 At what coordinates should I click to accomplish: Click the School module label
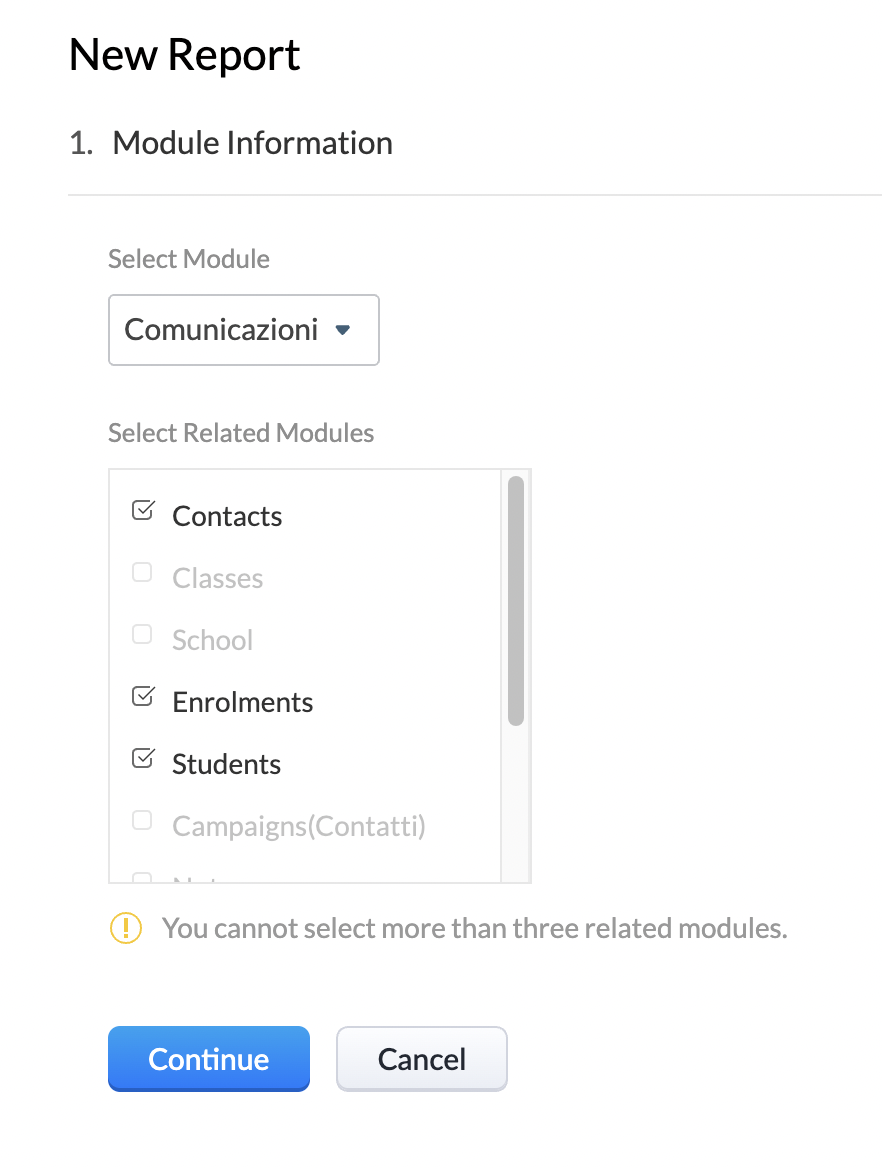click(x=212, y=640)
